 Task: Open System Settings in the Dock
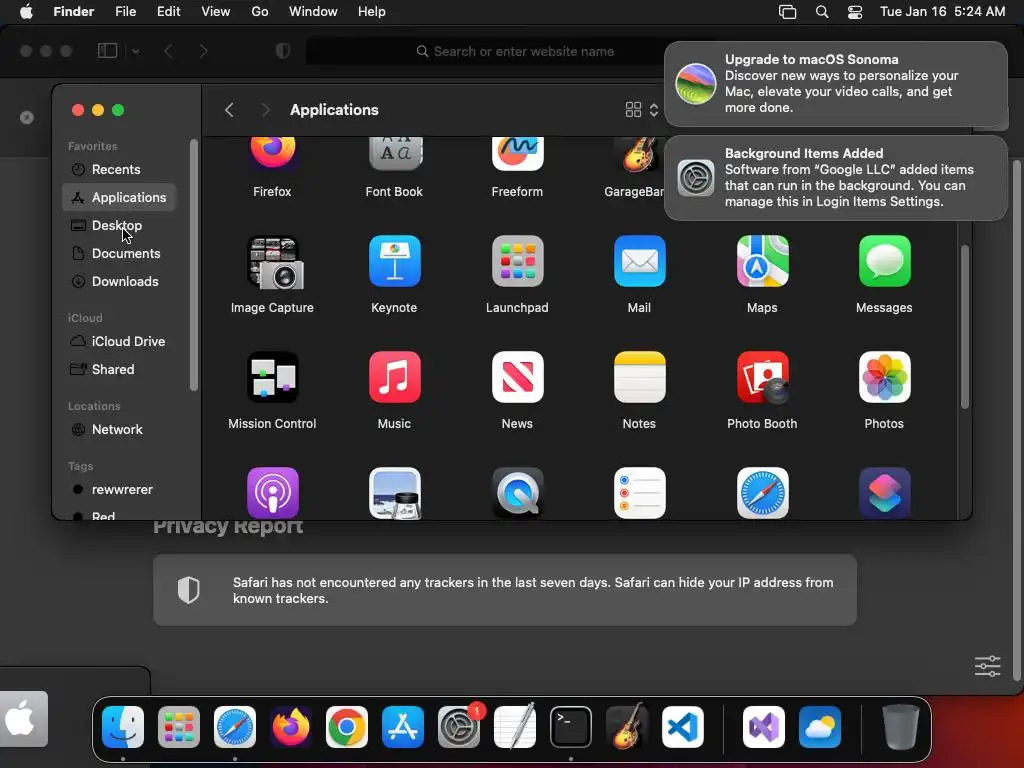(x=458, y=727)
